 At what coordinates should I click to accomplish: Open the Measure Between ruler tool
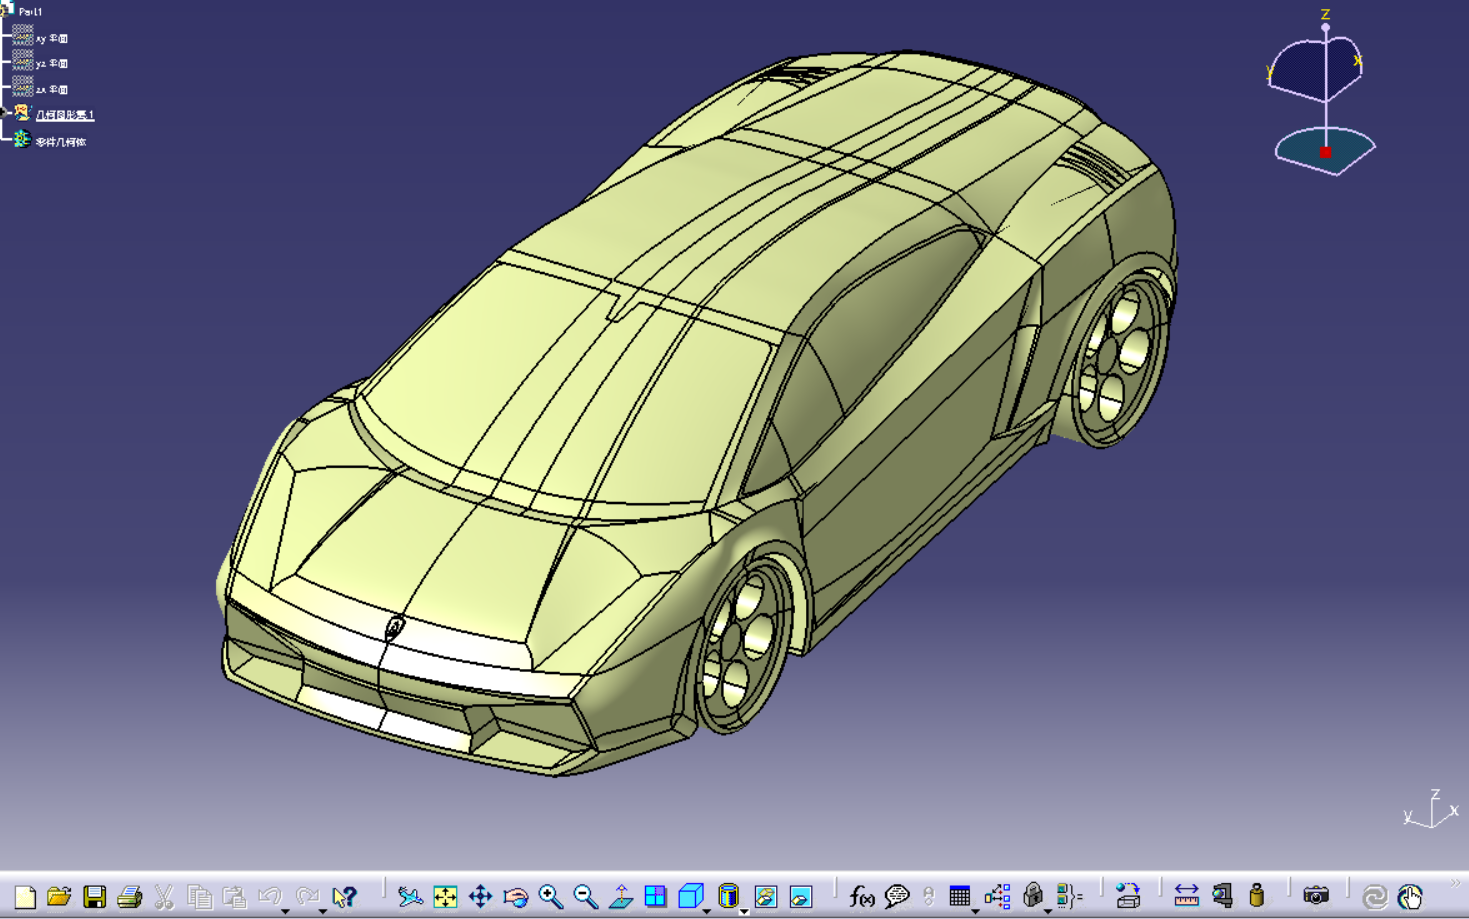pyautogui.click(x=1186, y=897)
